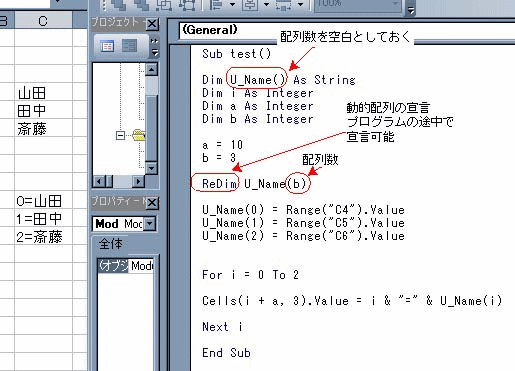The height and width of the screenshot is (371, 515).
Task: Open the Mod object dropdown in Properties
Action: coord(150,224)
